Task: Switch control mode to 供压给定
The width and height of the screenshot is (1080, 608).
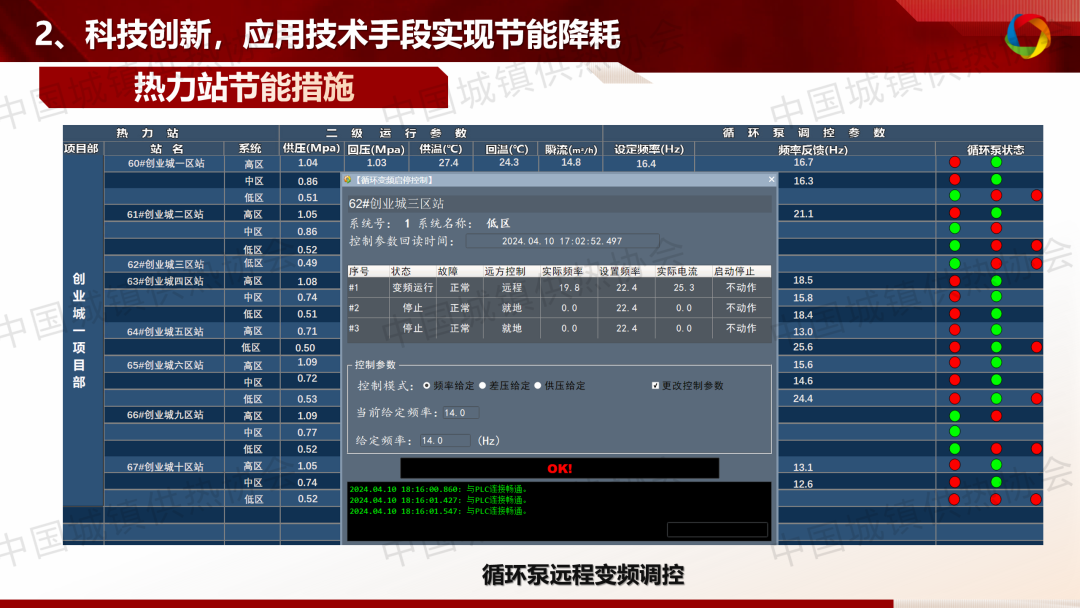Action: (537, 385)
